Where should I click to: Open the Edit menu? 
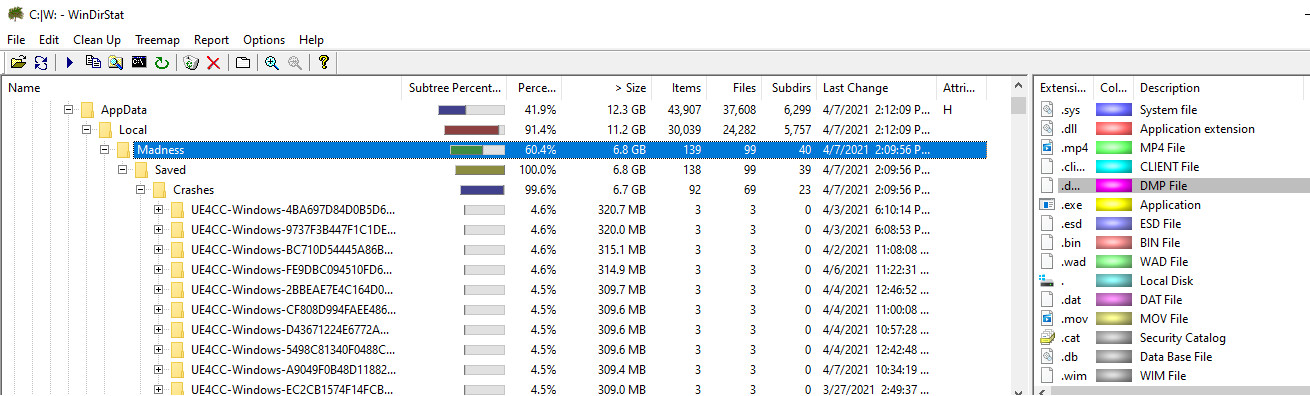pos(49,40)
